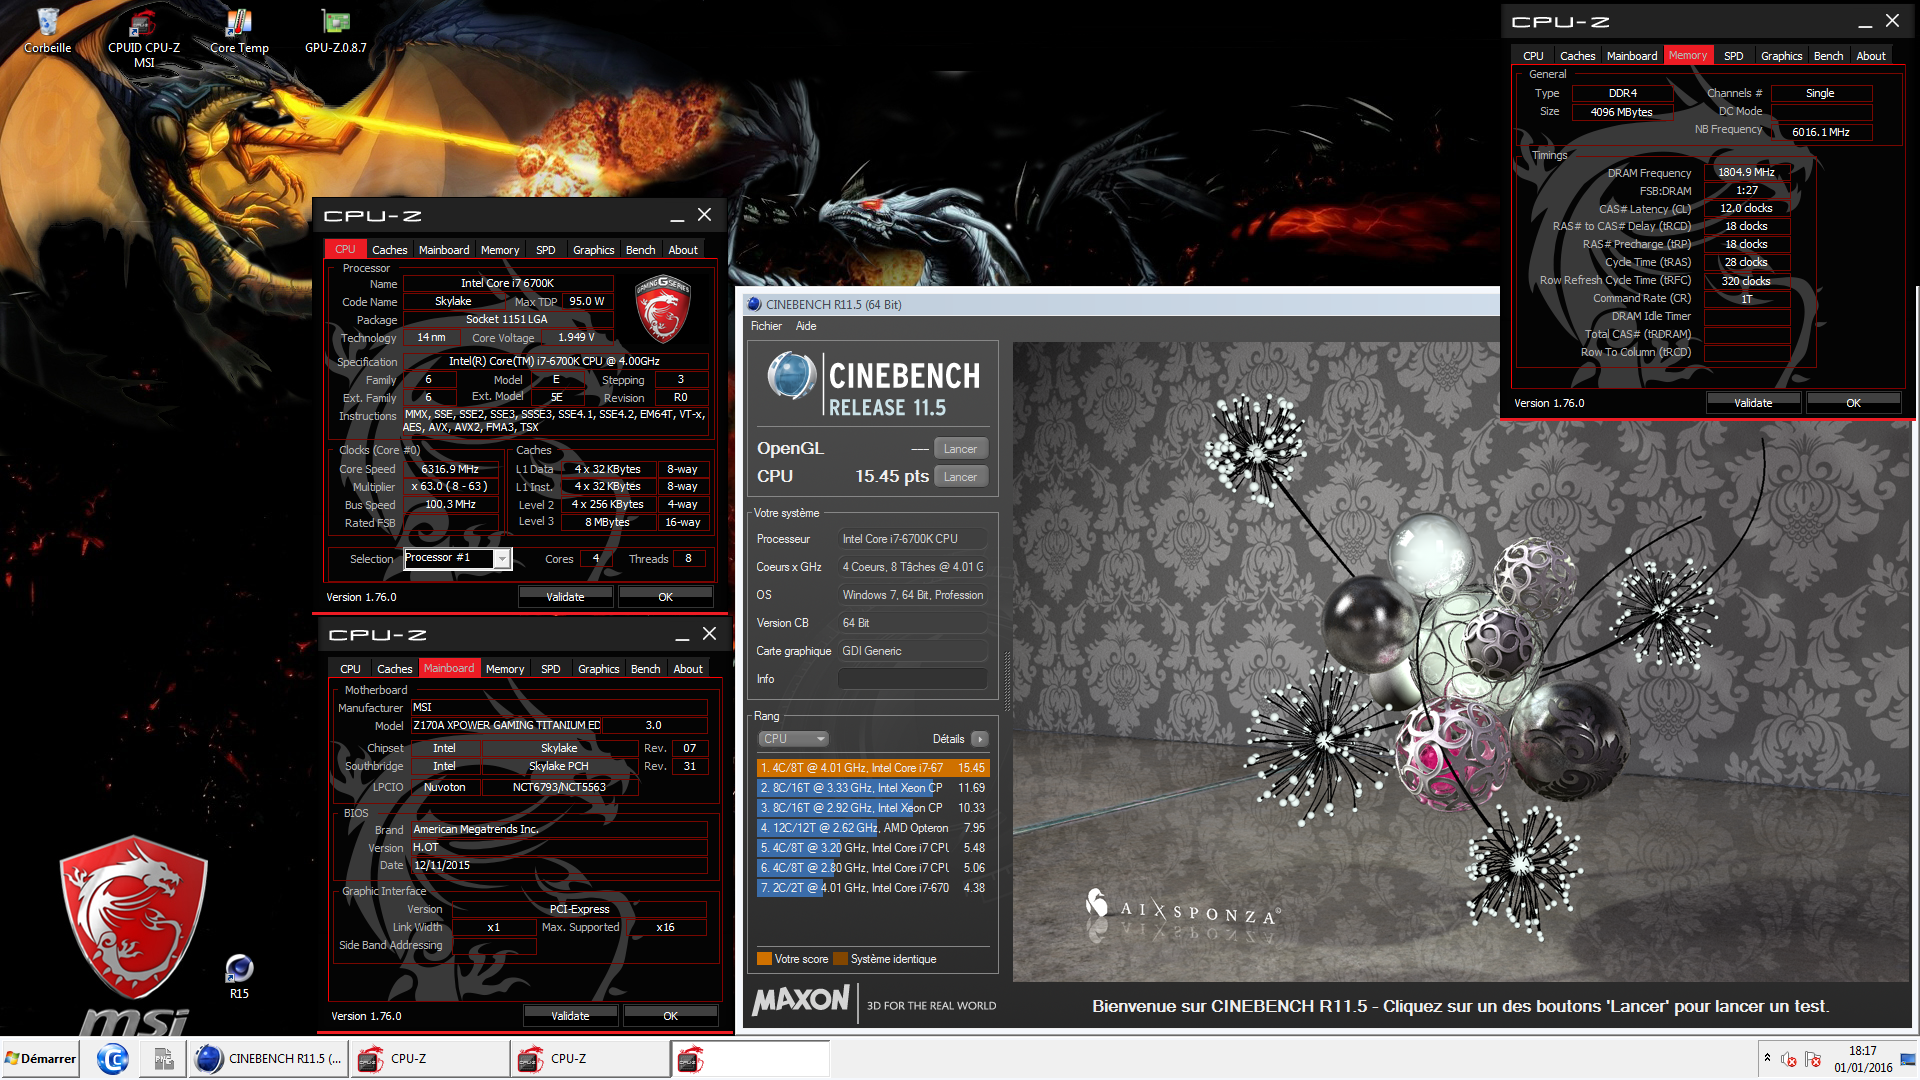Open the Corbeille recycle bin desktop icon
This screenshot has height=1080, width=1920.
pos(47,30)
